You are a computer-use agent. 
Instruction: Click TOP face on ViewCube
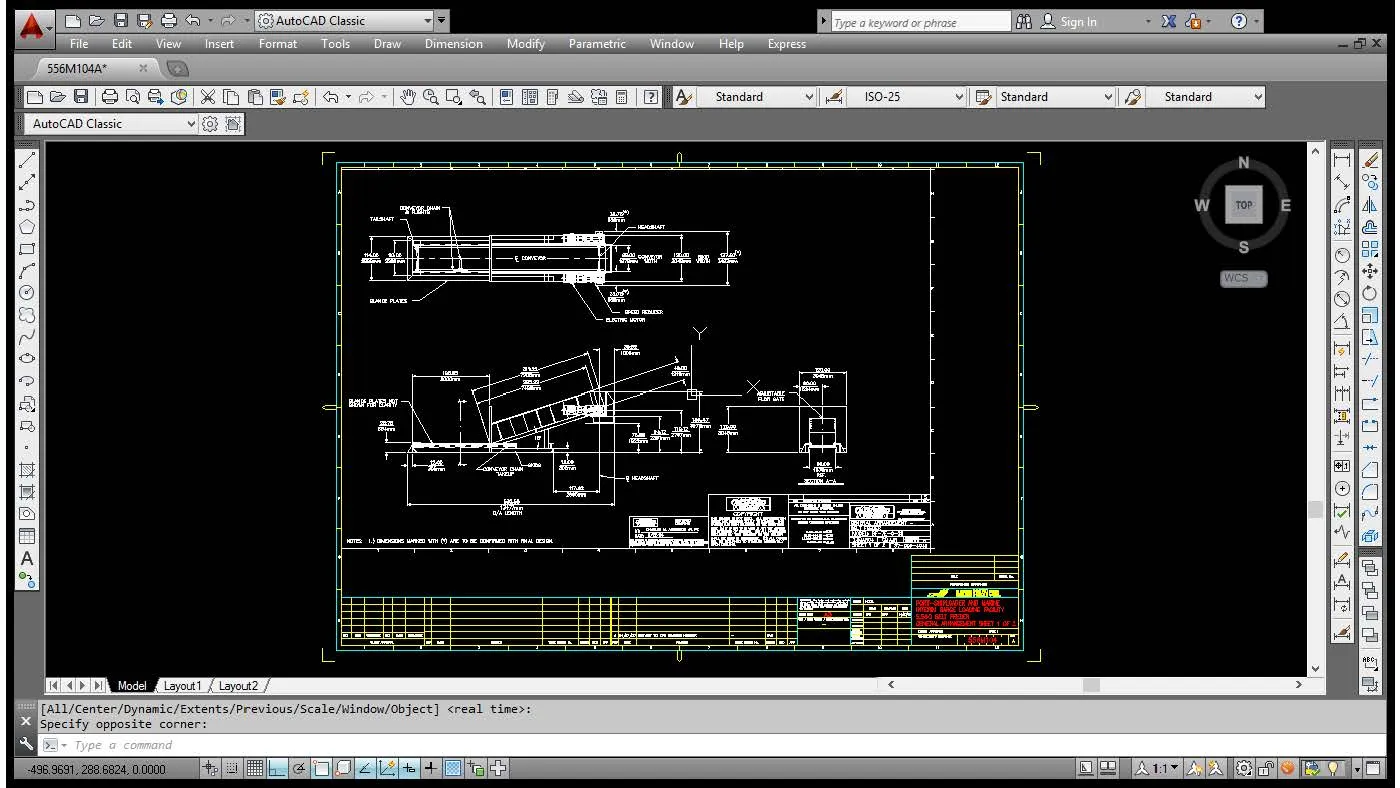1243,205
